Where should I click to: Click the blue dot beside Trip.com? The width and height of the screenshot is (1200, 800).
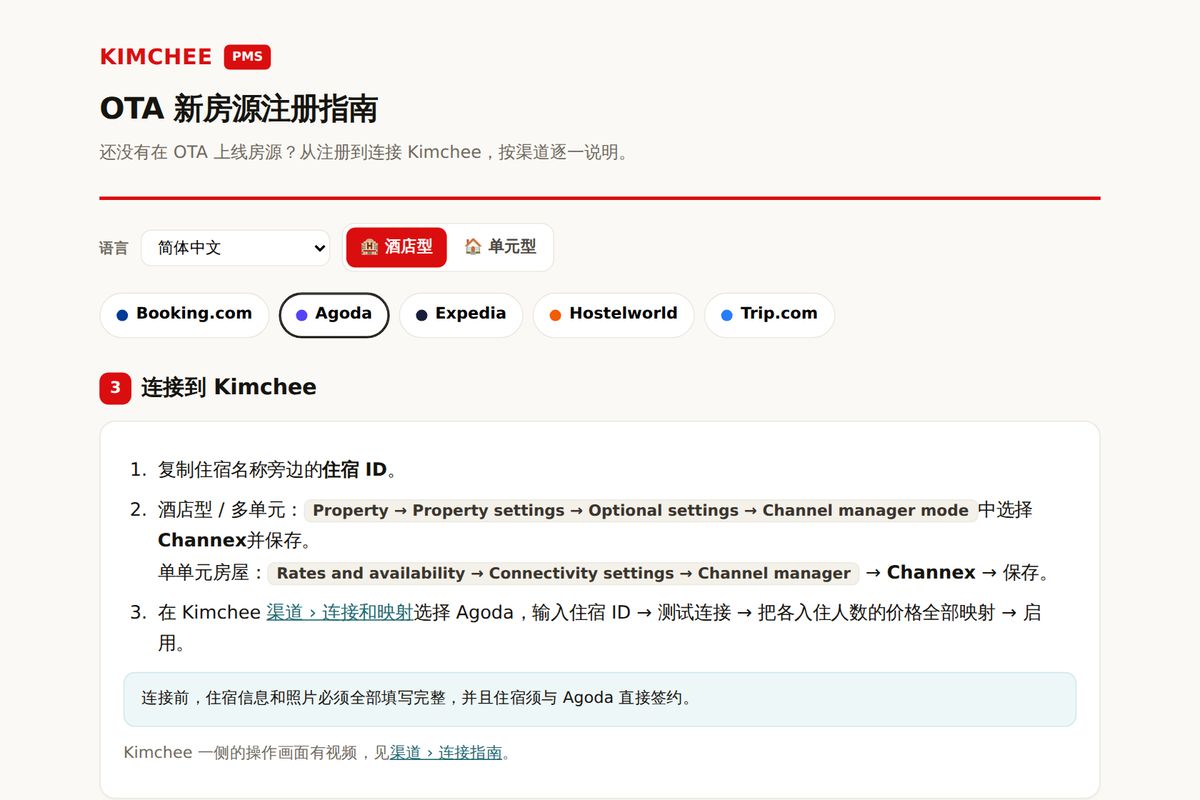tap(726, 315)
